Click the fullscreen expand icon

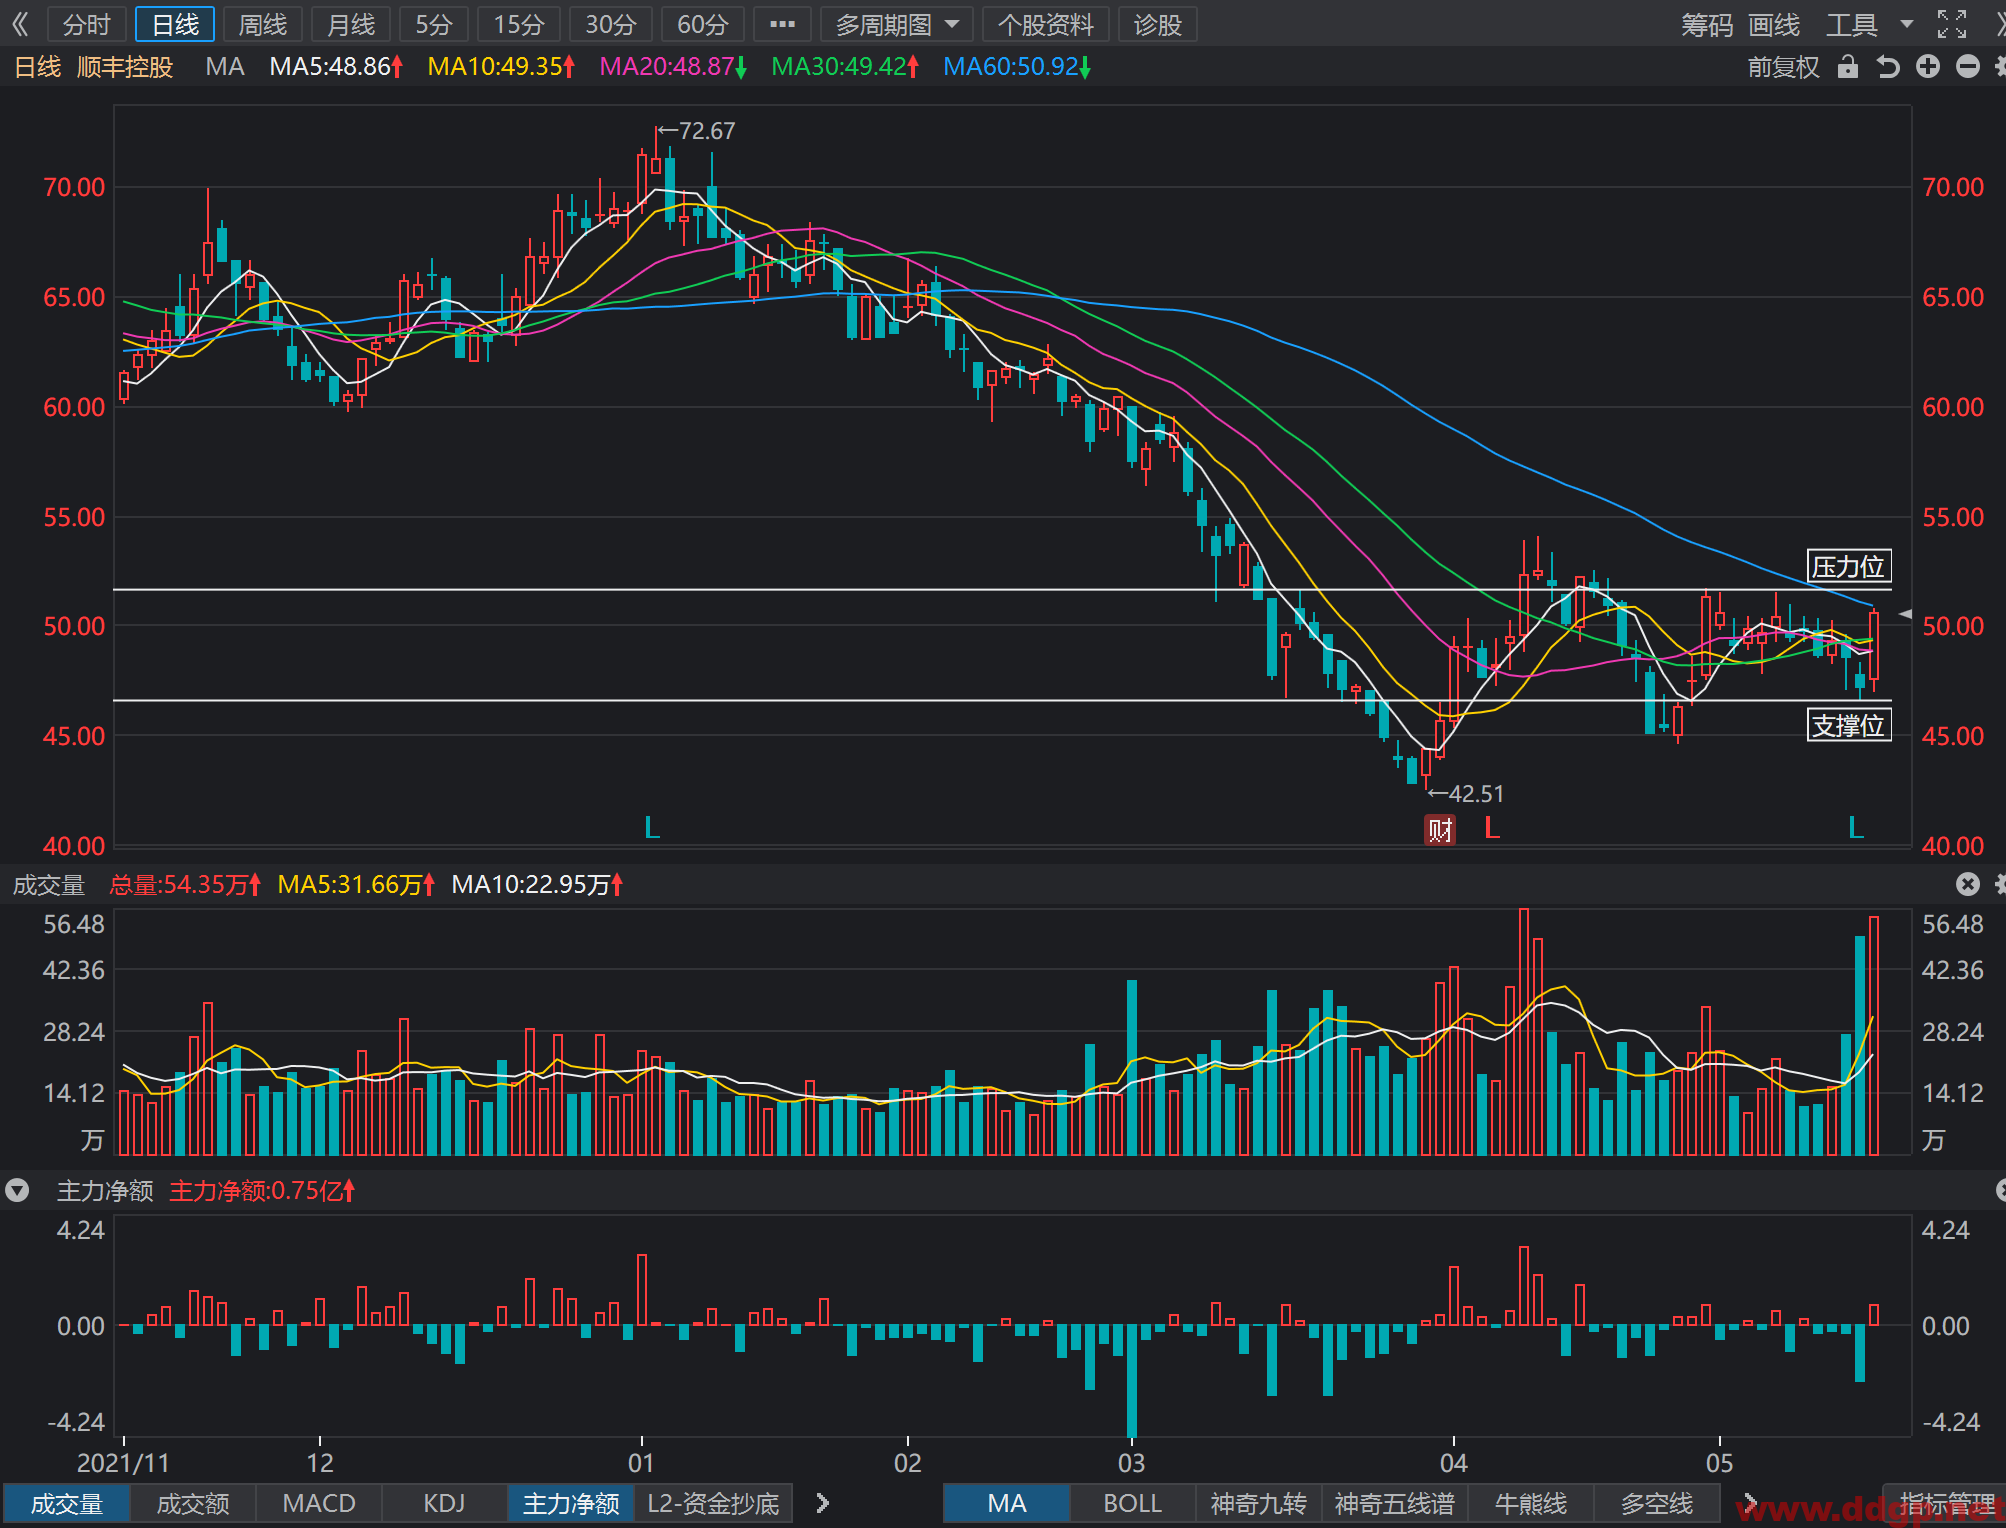tap(1952, 24)
